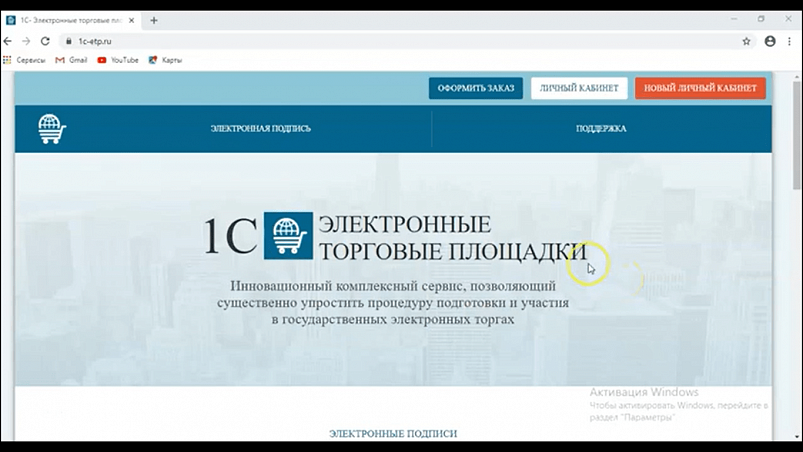This screenshot has height=452, width=803.
Task: Click the browser forward arrow
Action: tap(26, 41)
